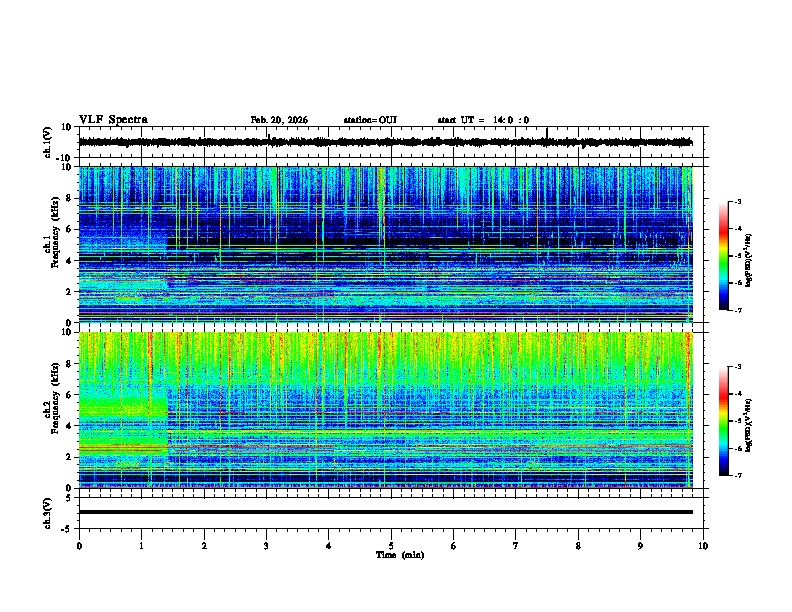792x612 pixels.
Task: Click the "VLF Spectra" title text
Action: point(113,120)
